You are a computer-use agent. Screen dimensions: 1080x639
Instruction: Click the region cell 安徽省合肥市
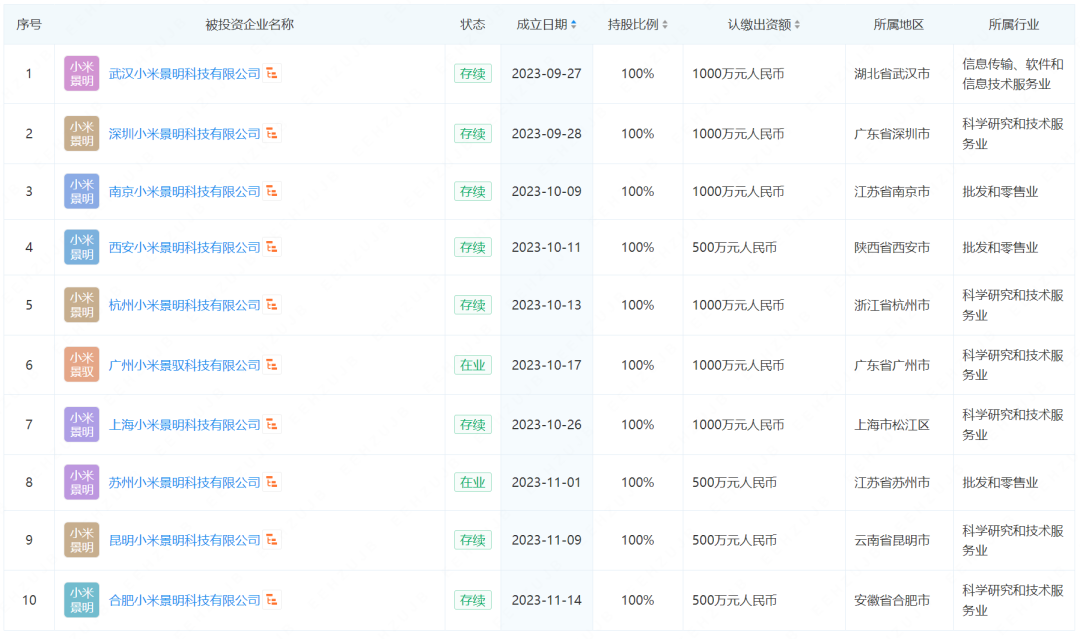pyautogui.click(x=892, y=600)
